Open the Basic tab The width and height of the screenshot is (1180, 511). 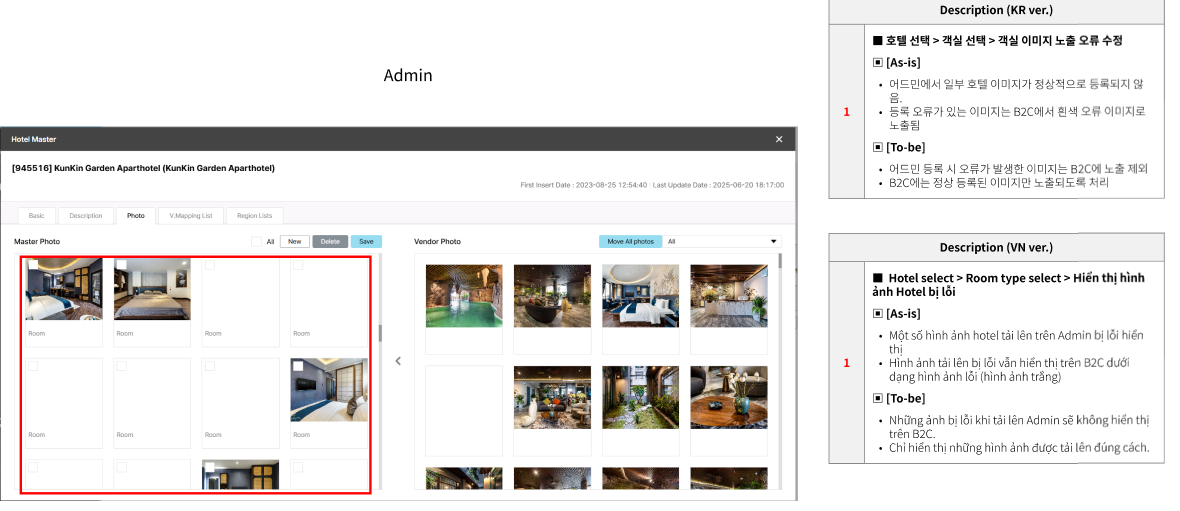coord(36,216)
